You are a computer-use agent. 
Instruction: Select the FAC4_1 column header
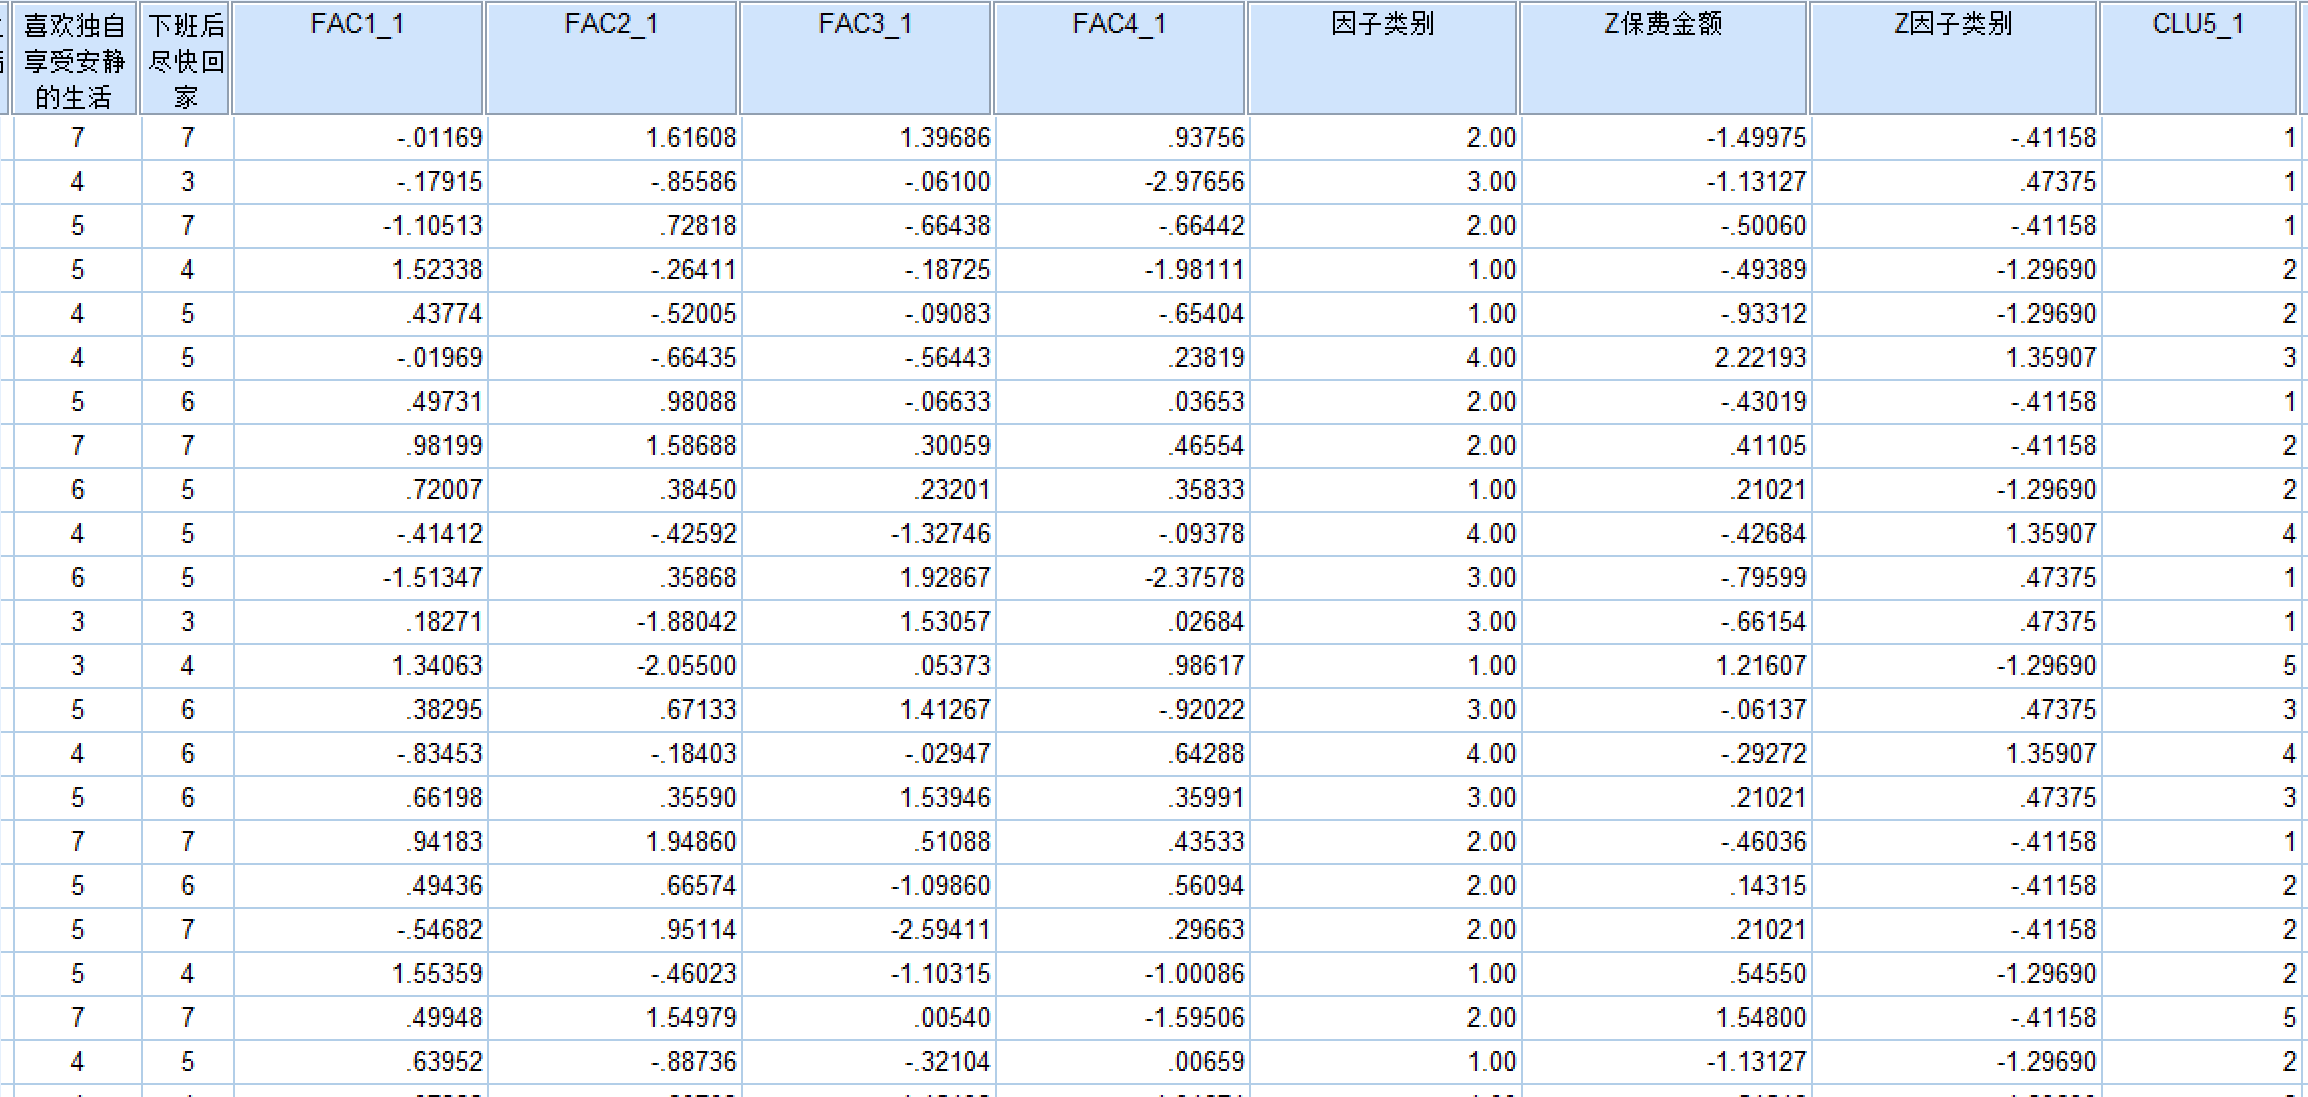pyautogui.click(x=1120, y=58)
